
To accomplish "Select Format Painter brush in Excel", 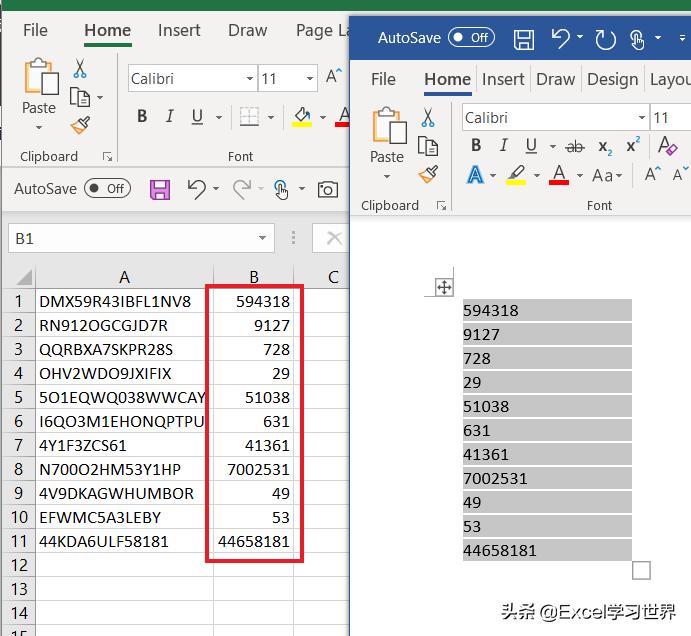I will point(80,125).
